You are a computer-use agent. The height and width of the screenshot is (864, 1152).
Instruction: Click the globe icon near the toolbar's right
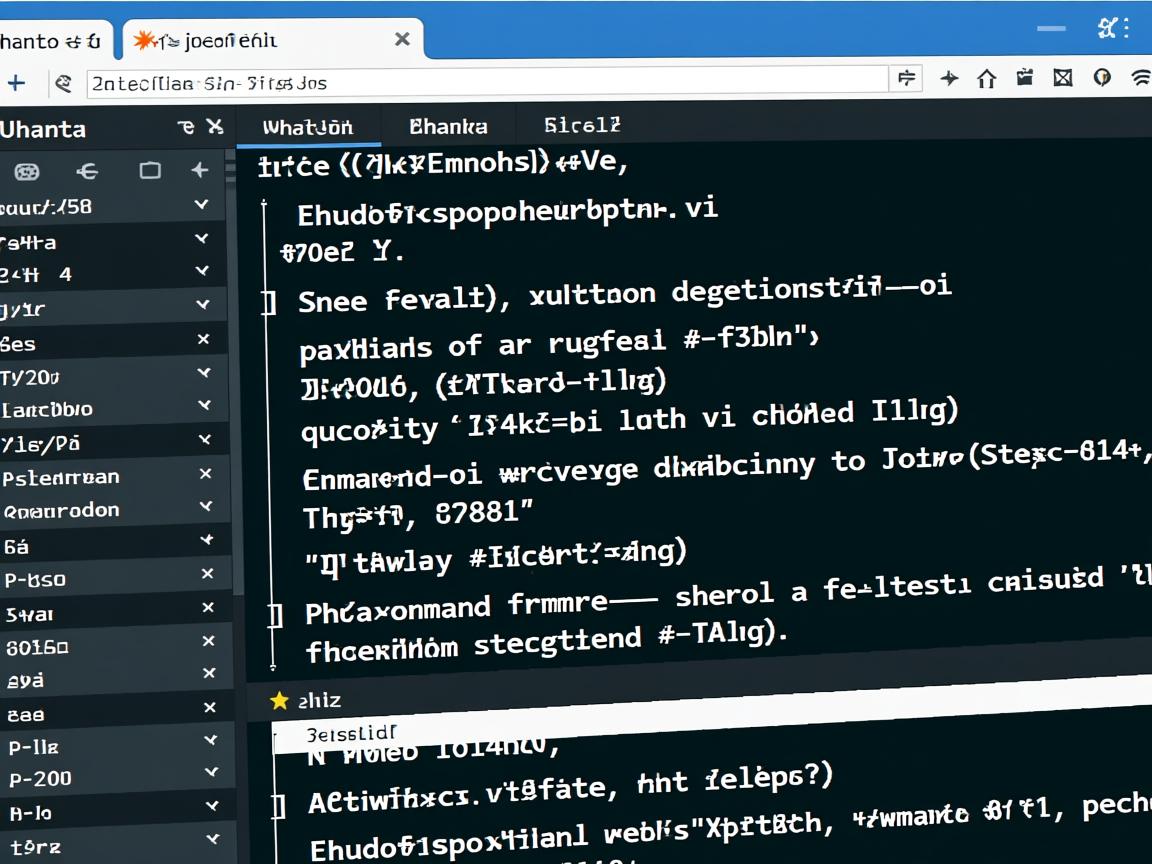1100,77
